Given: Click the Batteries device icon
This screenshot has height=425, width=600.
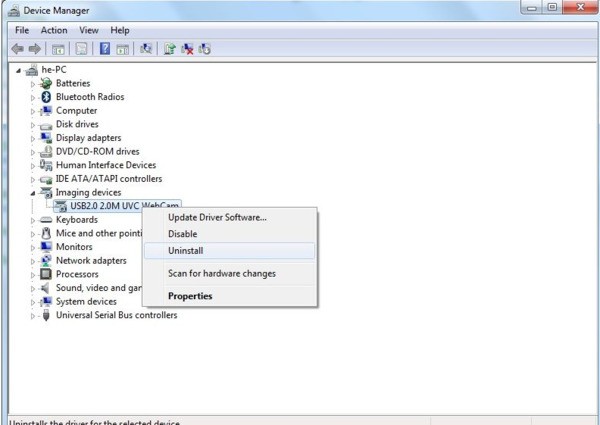Looking at the screenshot, I should pyautogui.click(x=45, y=83).
